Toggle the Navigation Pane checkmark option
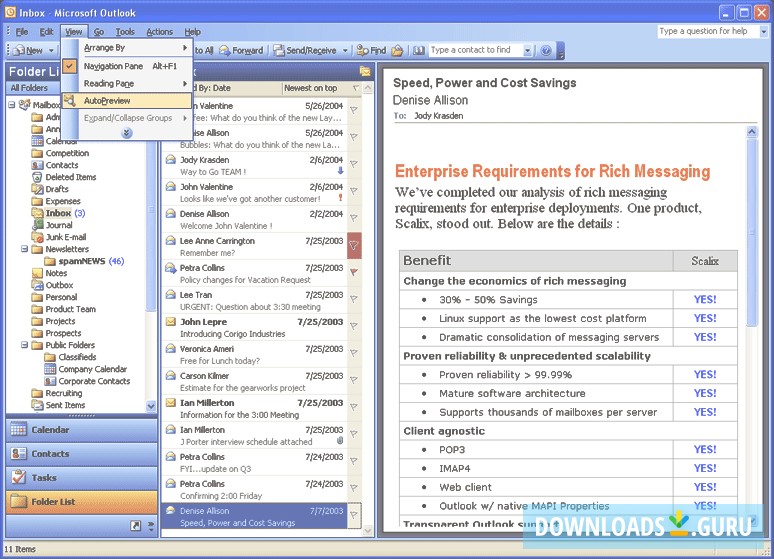Image resolution: width=774 pixels, height=559 pixels. [127, 66]
